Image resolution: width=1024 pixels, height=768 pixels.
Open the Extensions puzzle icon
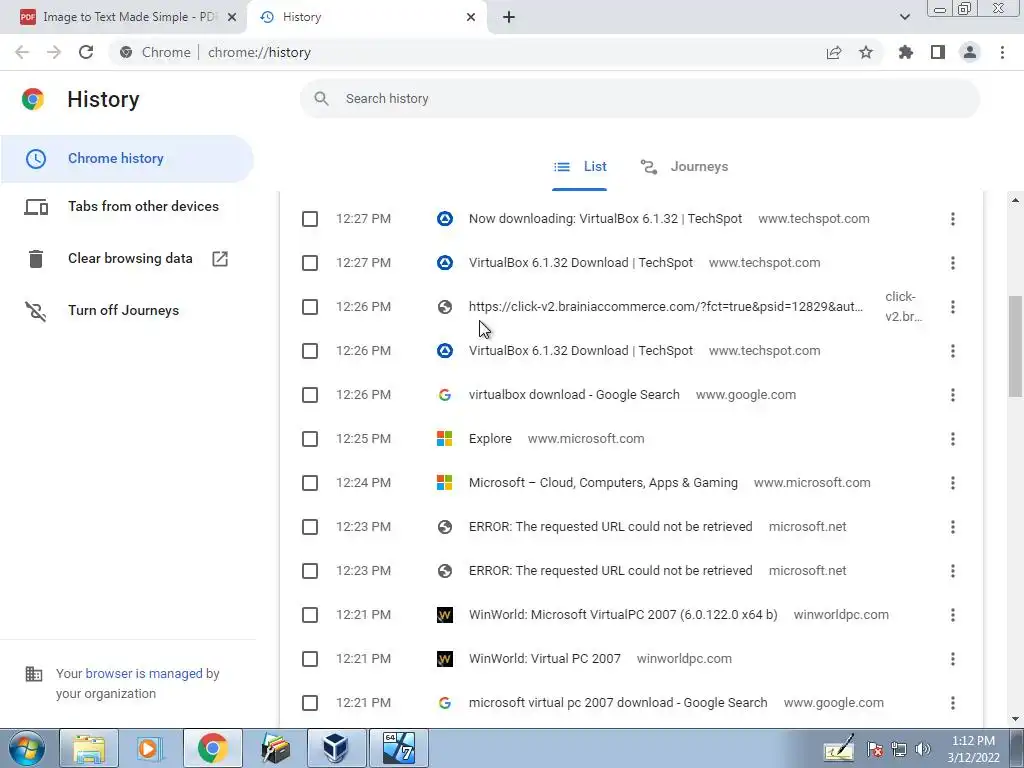click(x=906, y=52)
